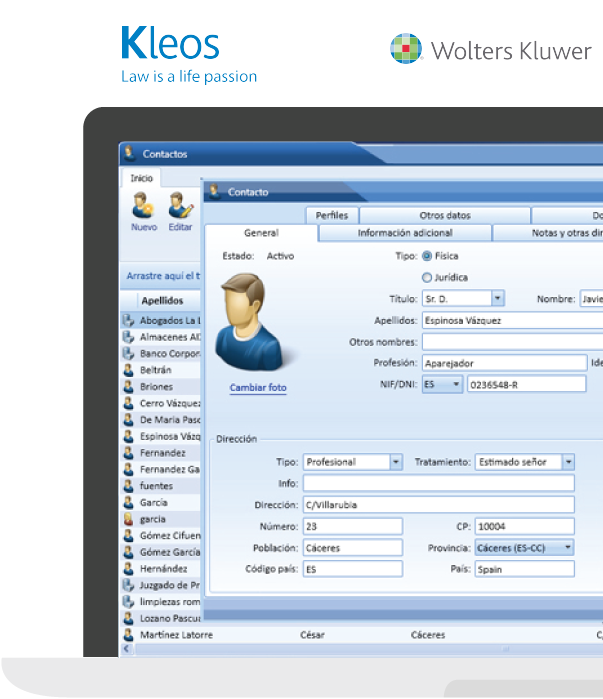Click the Nuevo contact icon
This screenshot has width=603, height=699.
[x=143, y=206]
